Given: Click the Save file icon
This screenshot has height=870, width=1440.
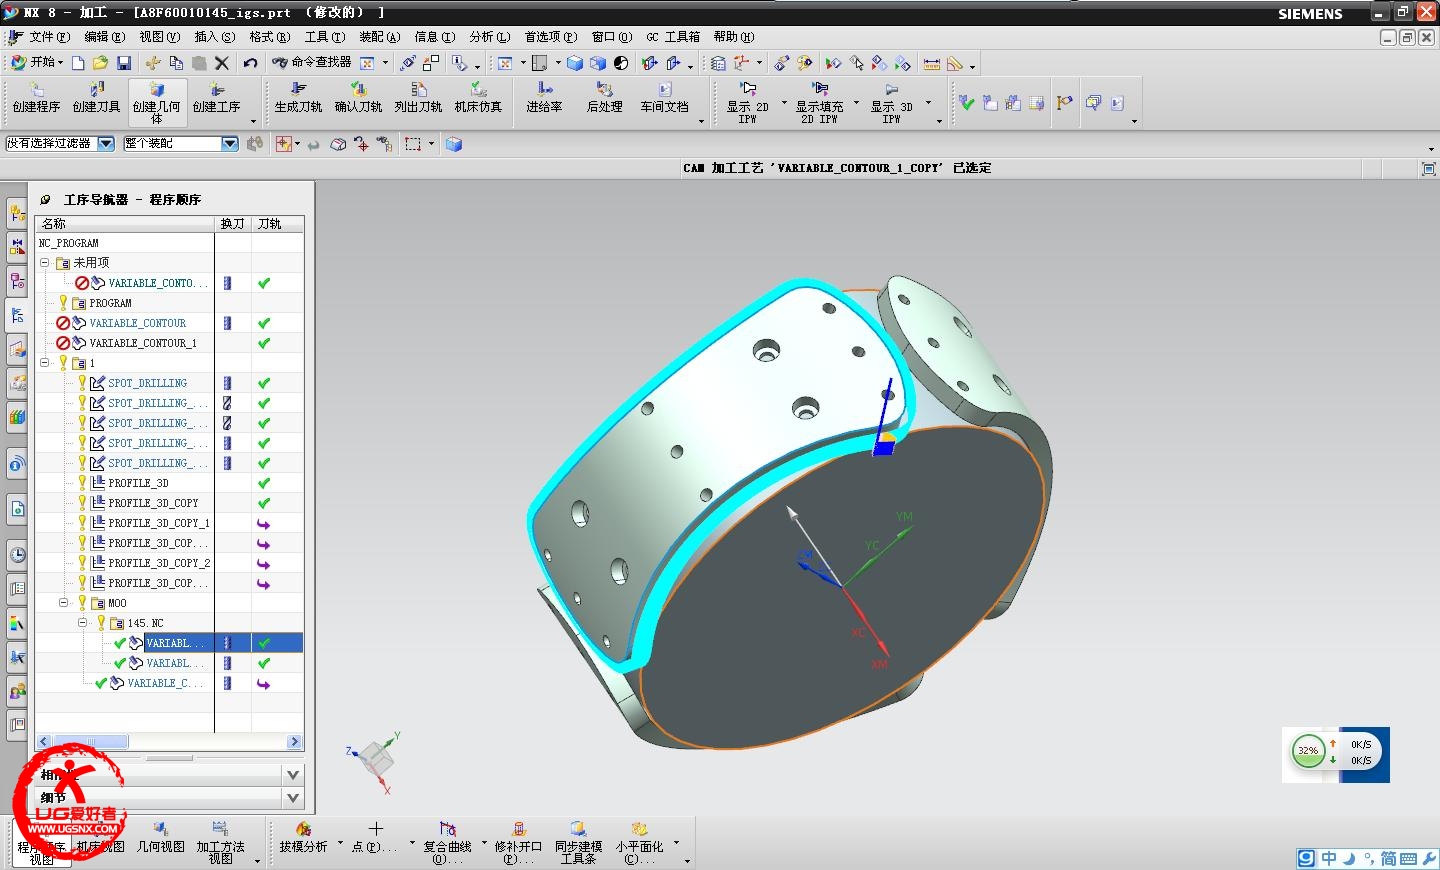Looking at the screenshot, I should pyautogui.click(x=124, y=63).
